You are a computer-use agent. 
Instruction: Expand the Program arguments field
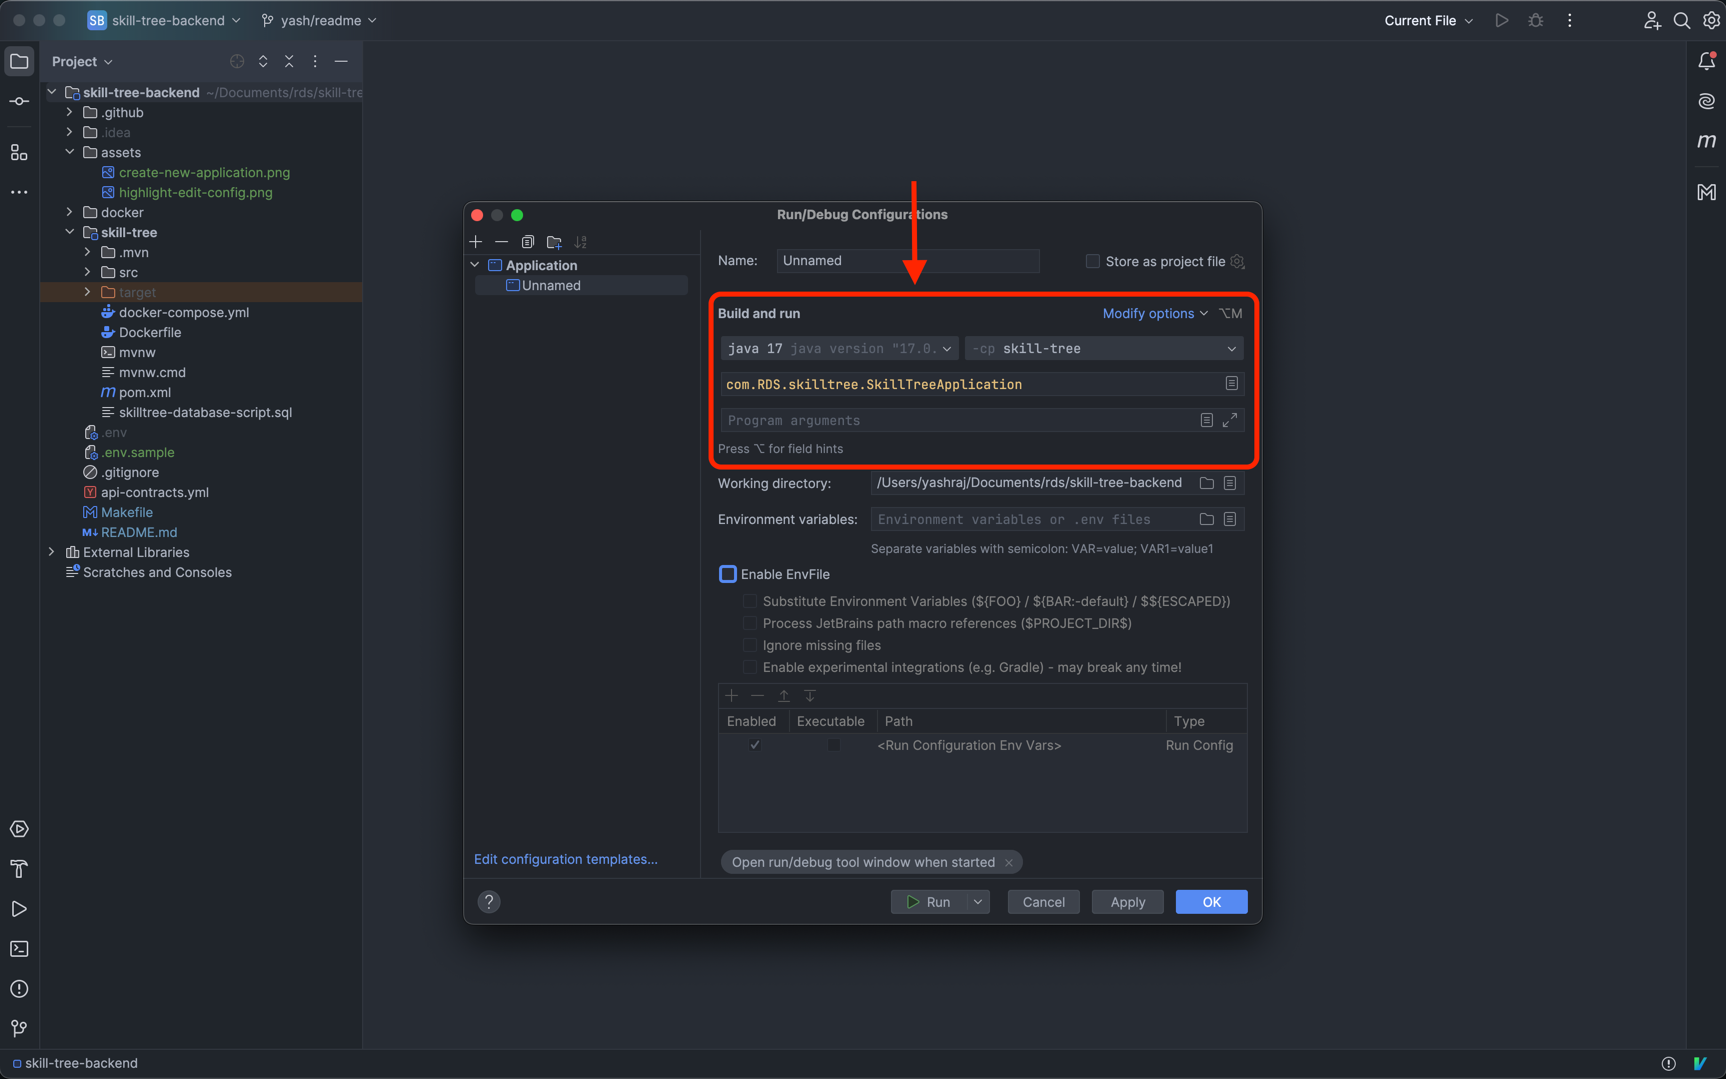pos(1230,420)
